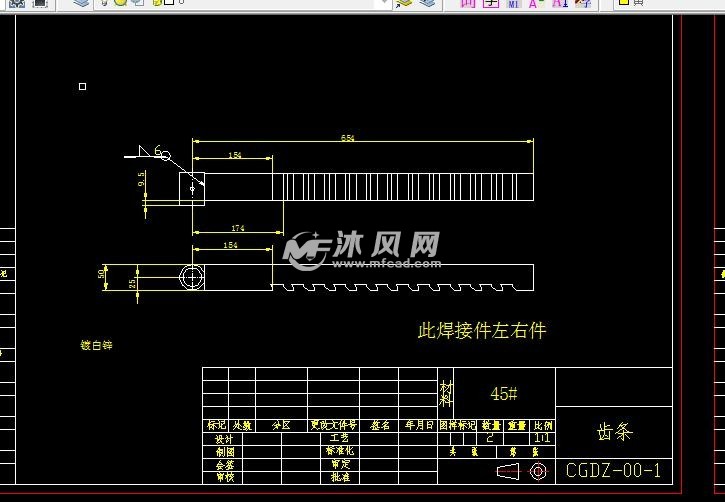Select the 154 dimension above the side view
Viewport: 725px width, 502px height.
tap(230, 245)
